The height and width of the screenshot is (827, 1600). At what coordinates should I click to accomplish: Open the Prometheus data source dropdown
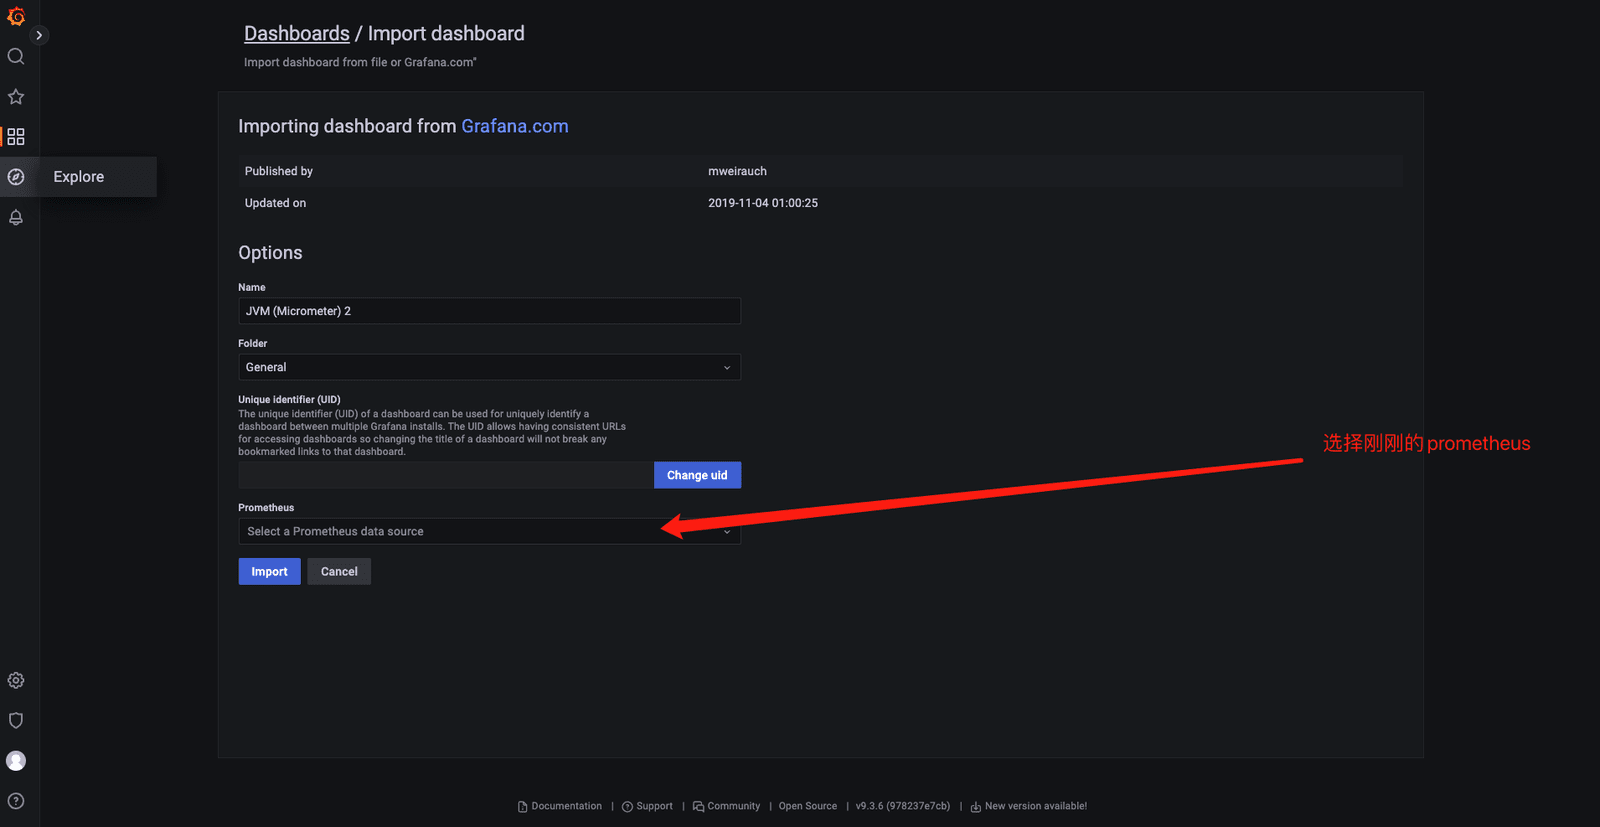[489, 531]
